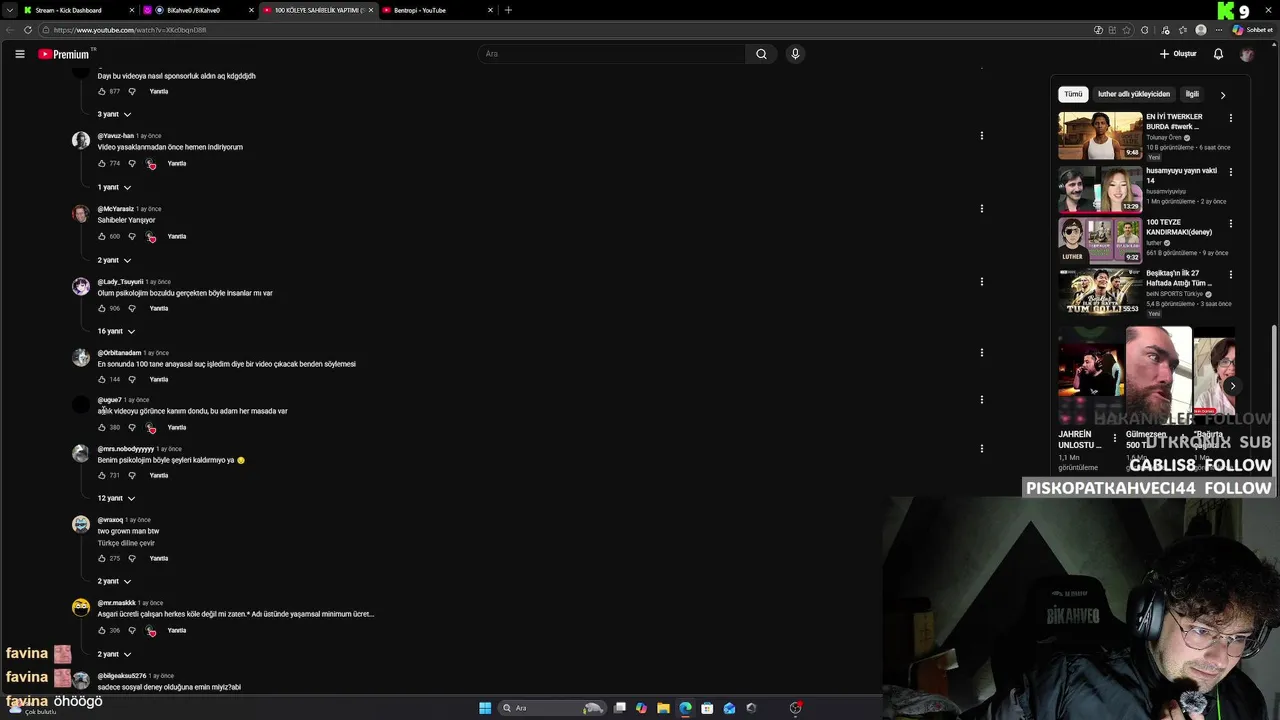Go back in browser
1280x720 pixels.
(11, 30)
